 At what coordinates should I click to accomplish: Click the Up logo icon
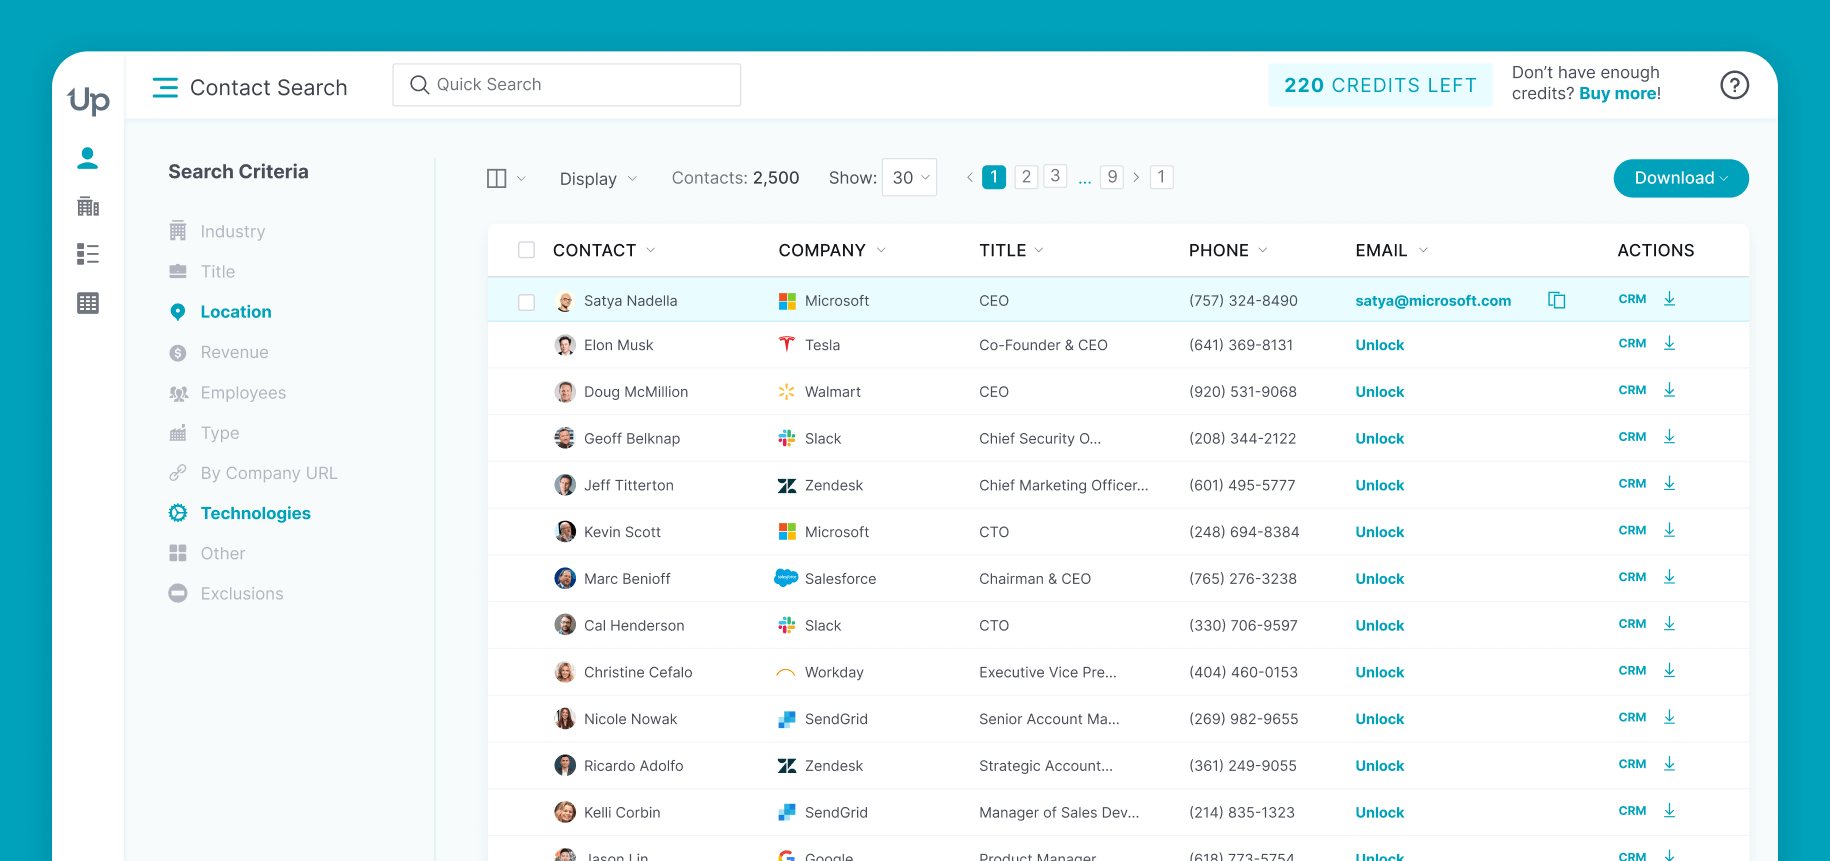tap(89, 100)
